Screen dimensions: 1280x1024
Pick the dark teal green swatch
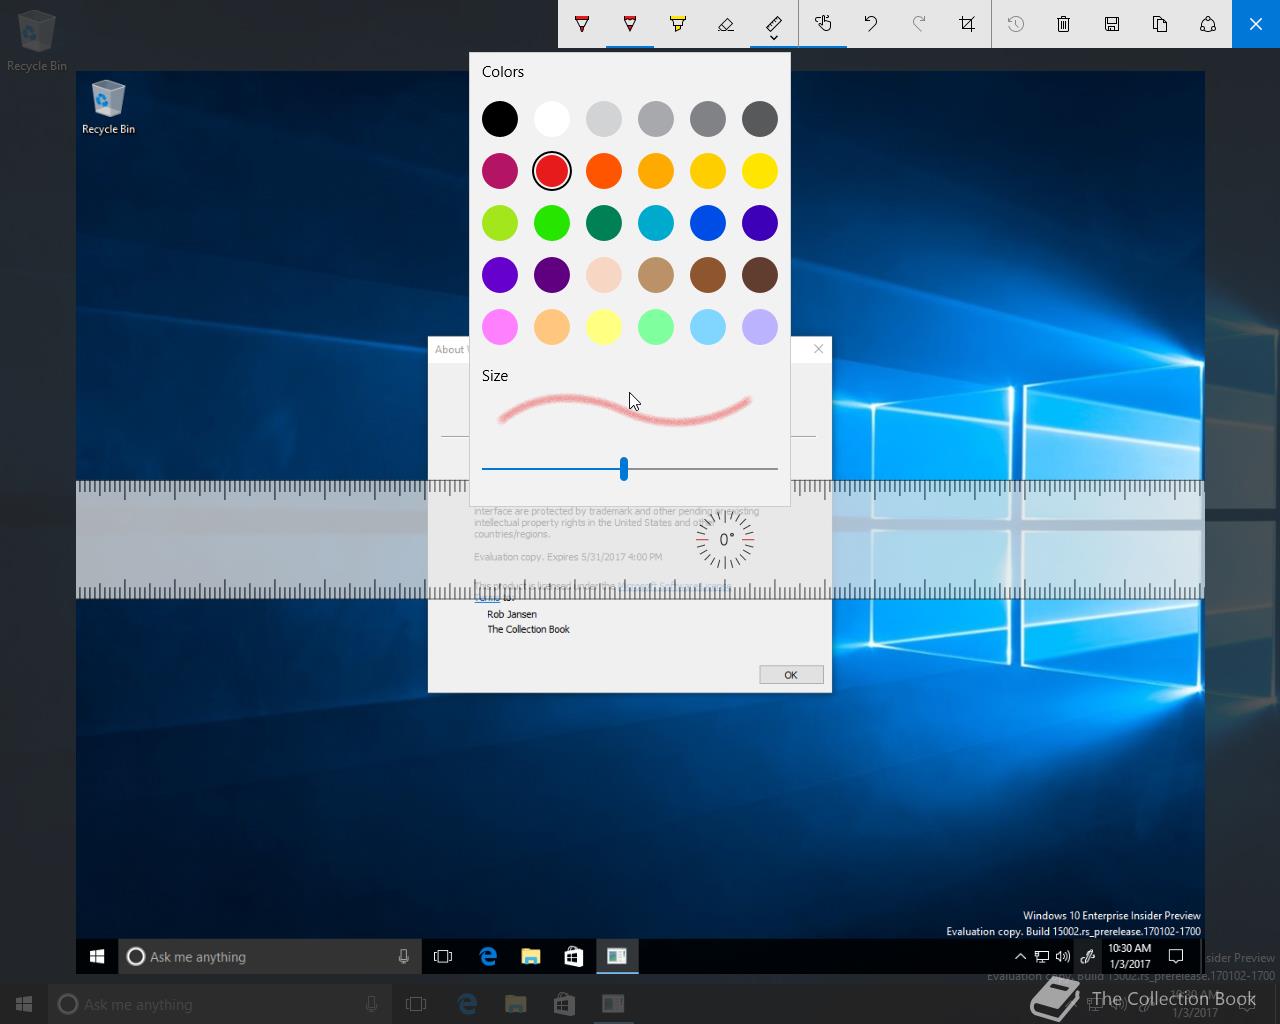click(604, 223)
